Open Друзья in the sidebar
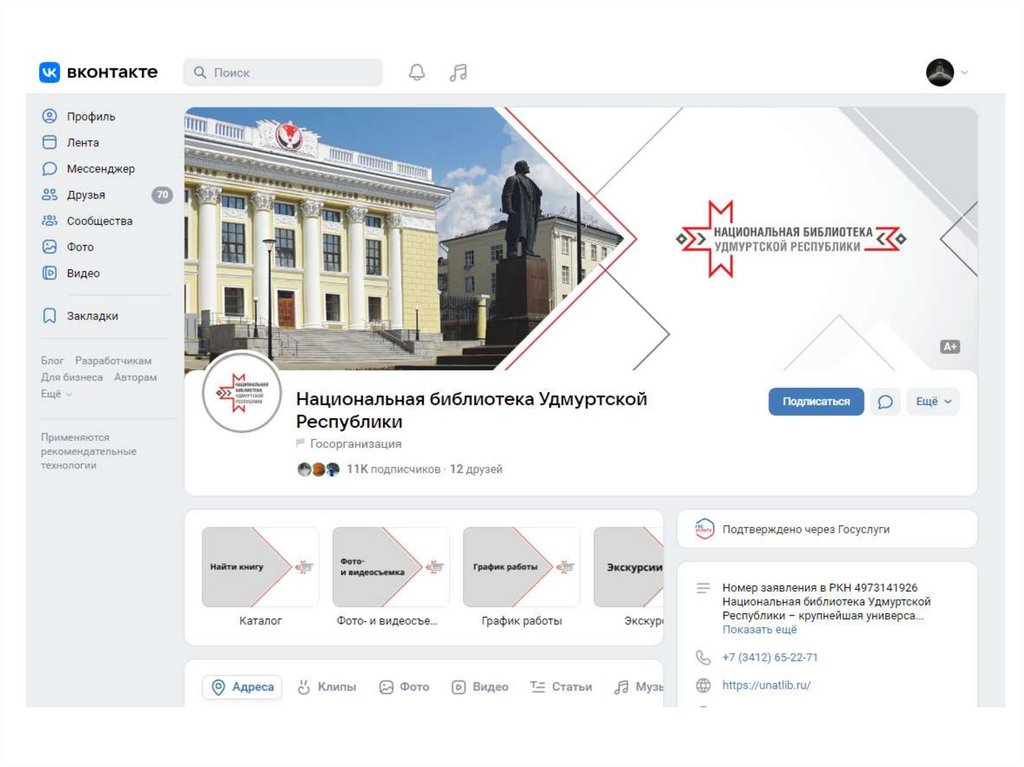Image resolution: width=1024 pixels, height=767 pixels. [x=88, y=195]
